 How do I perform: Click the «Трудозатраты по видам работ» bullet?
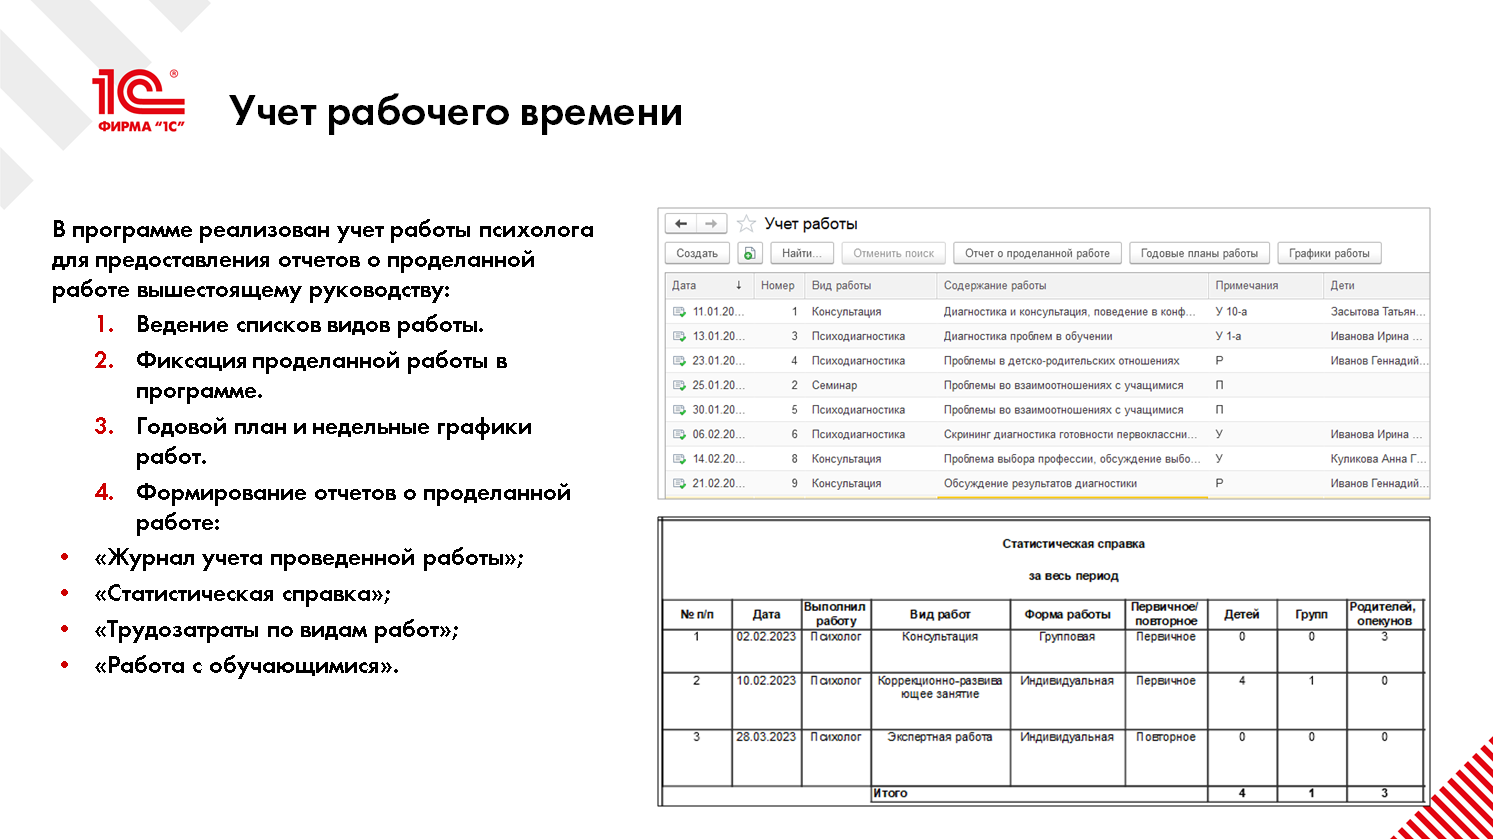pyautogui.click(x=276, y=630)
